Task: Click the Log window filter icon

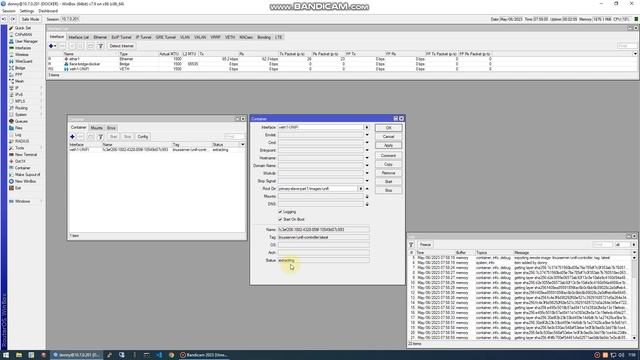Action: coord(411,244)
